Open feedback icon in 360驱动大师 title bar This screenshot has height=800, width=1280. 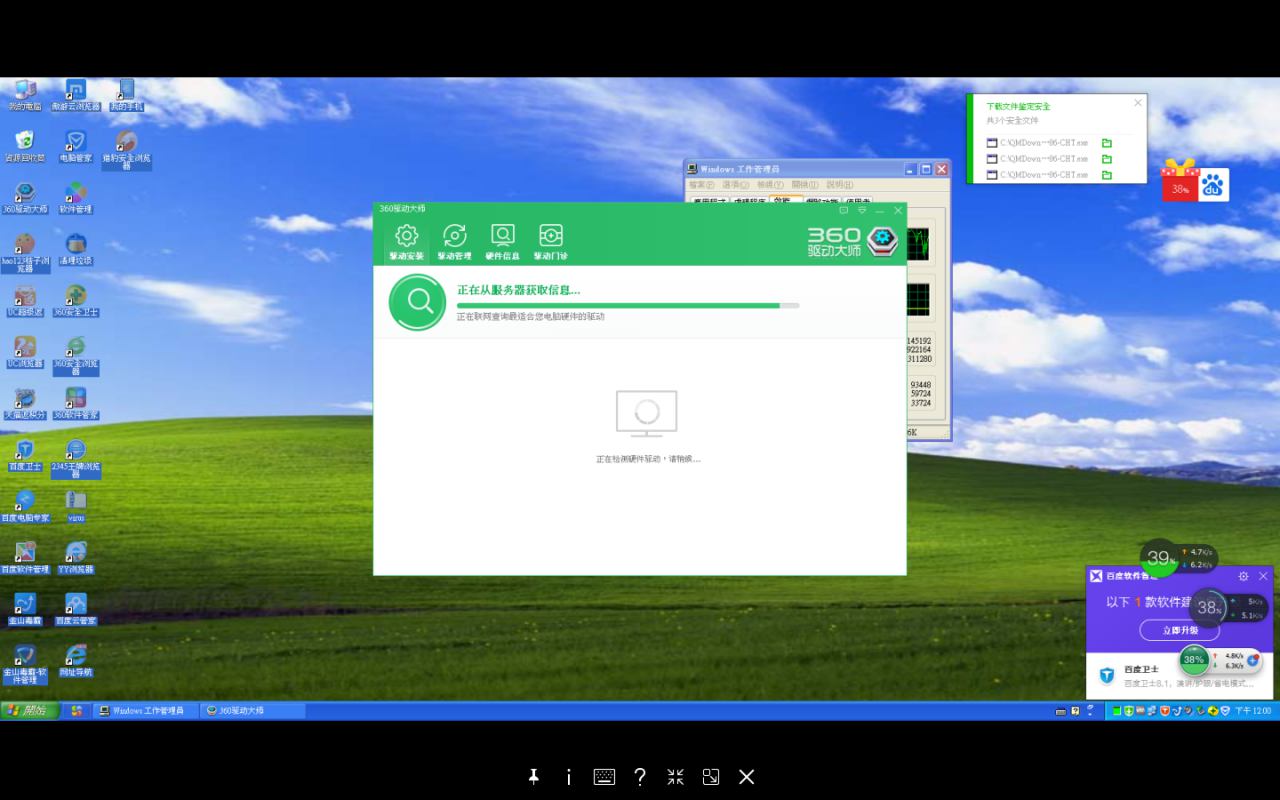pos(843,210)
